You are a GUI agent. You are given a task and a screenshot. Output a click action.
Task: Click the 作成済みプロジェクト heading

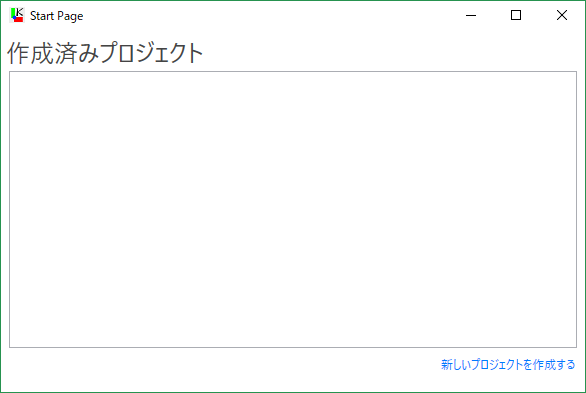[x=105, y=53]
